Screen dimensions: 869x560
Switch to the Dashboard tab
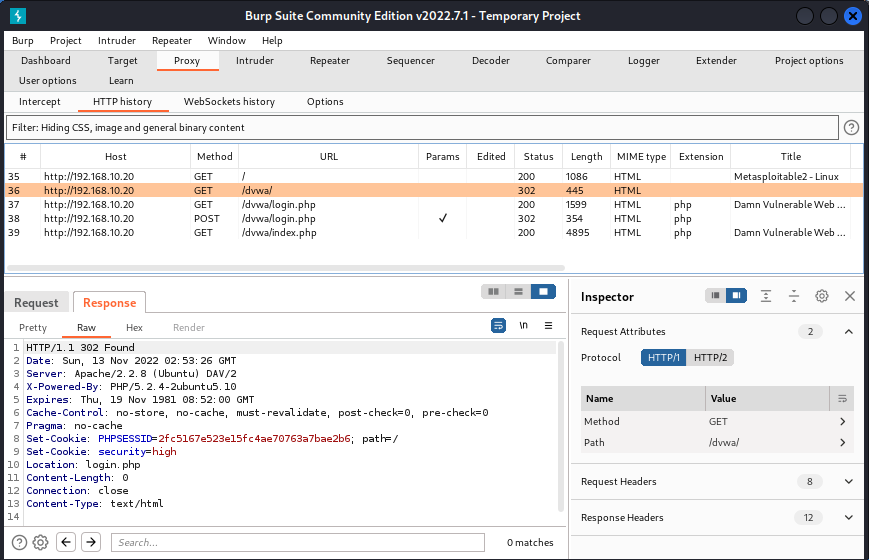(46, 60)
